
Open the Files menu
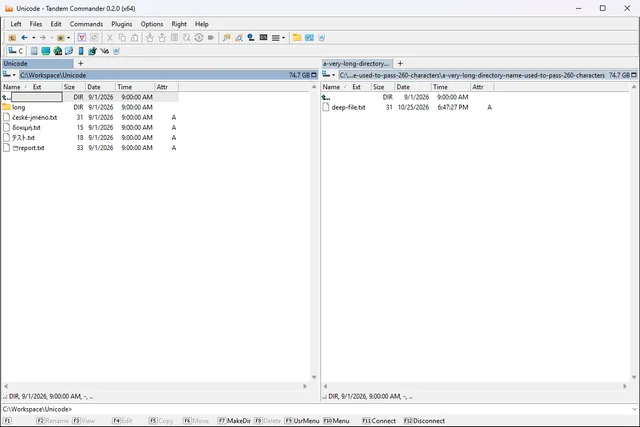pos(36,24)
